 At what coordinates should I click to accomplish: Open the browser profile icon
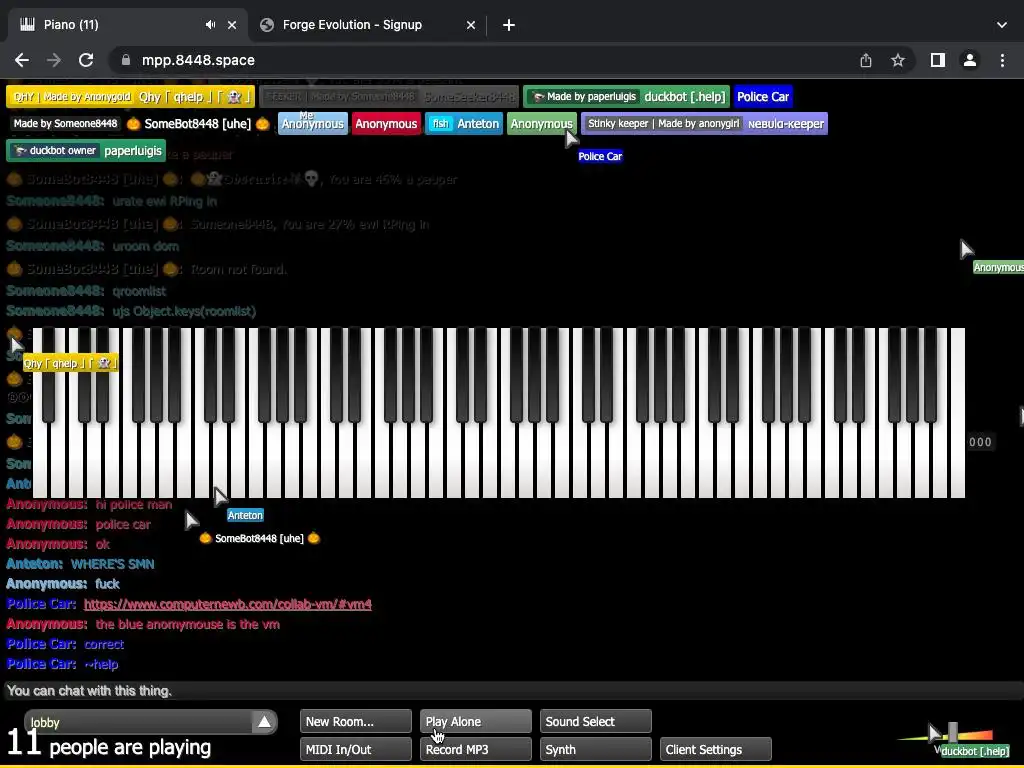(x=970, y=60)
